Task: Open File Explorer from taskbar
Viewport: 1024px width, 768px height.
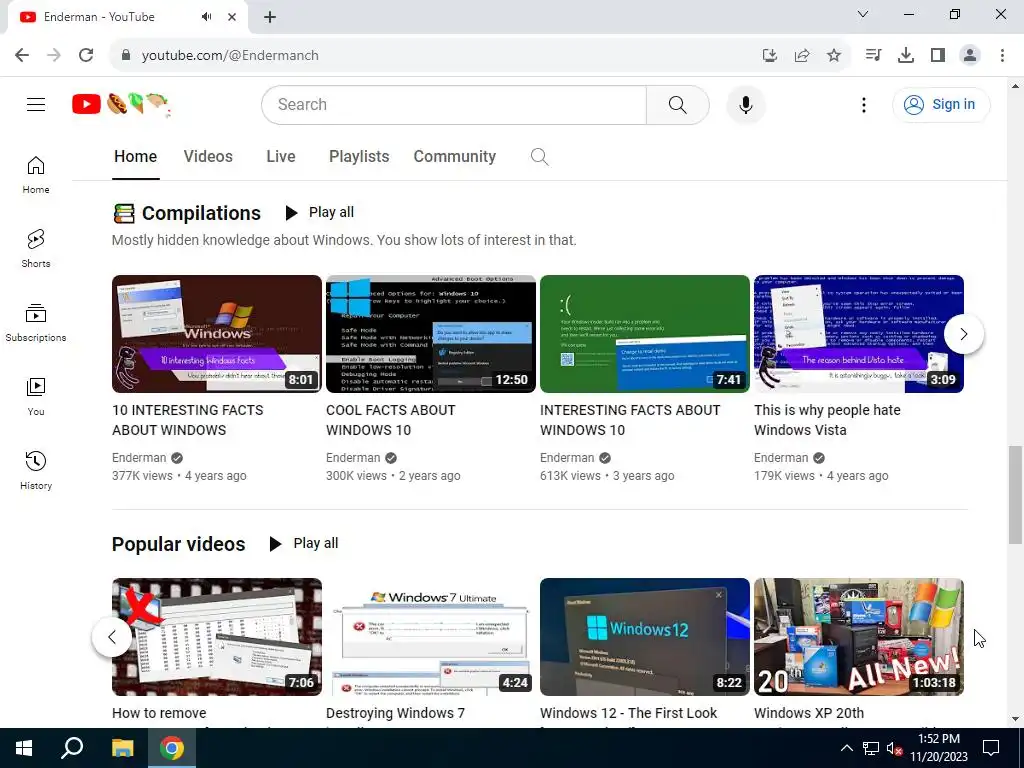Action: tap(122, 748)
